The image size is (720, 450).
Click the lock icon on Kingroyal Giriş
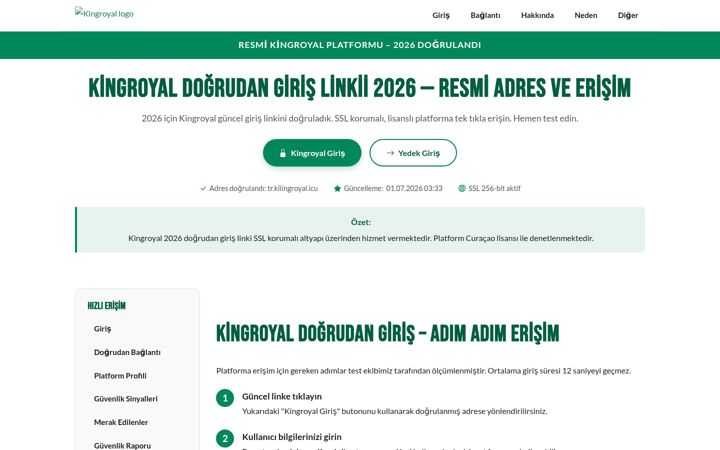[x=283, y=153]
